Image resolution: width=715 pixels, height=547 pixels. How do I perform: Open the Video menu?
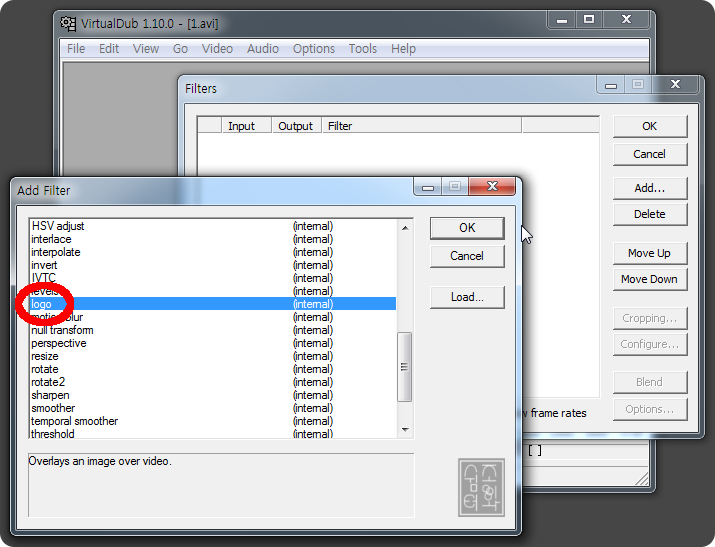coord(218,49)
